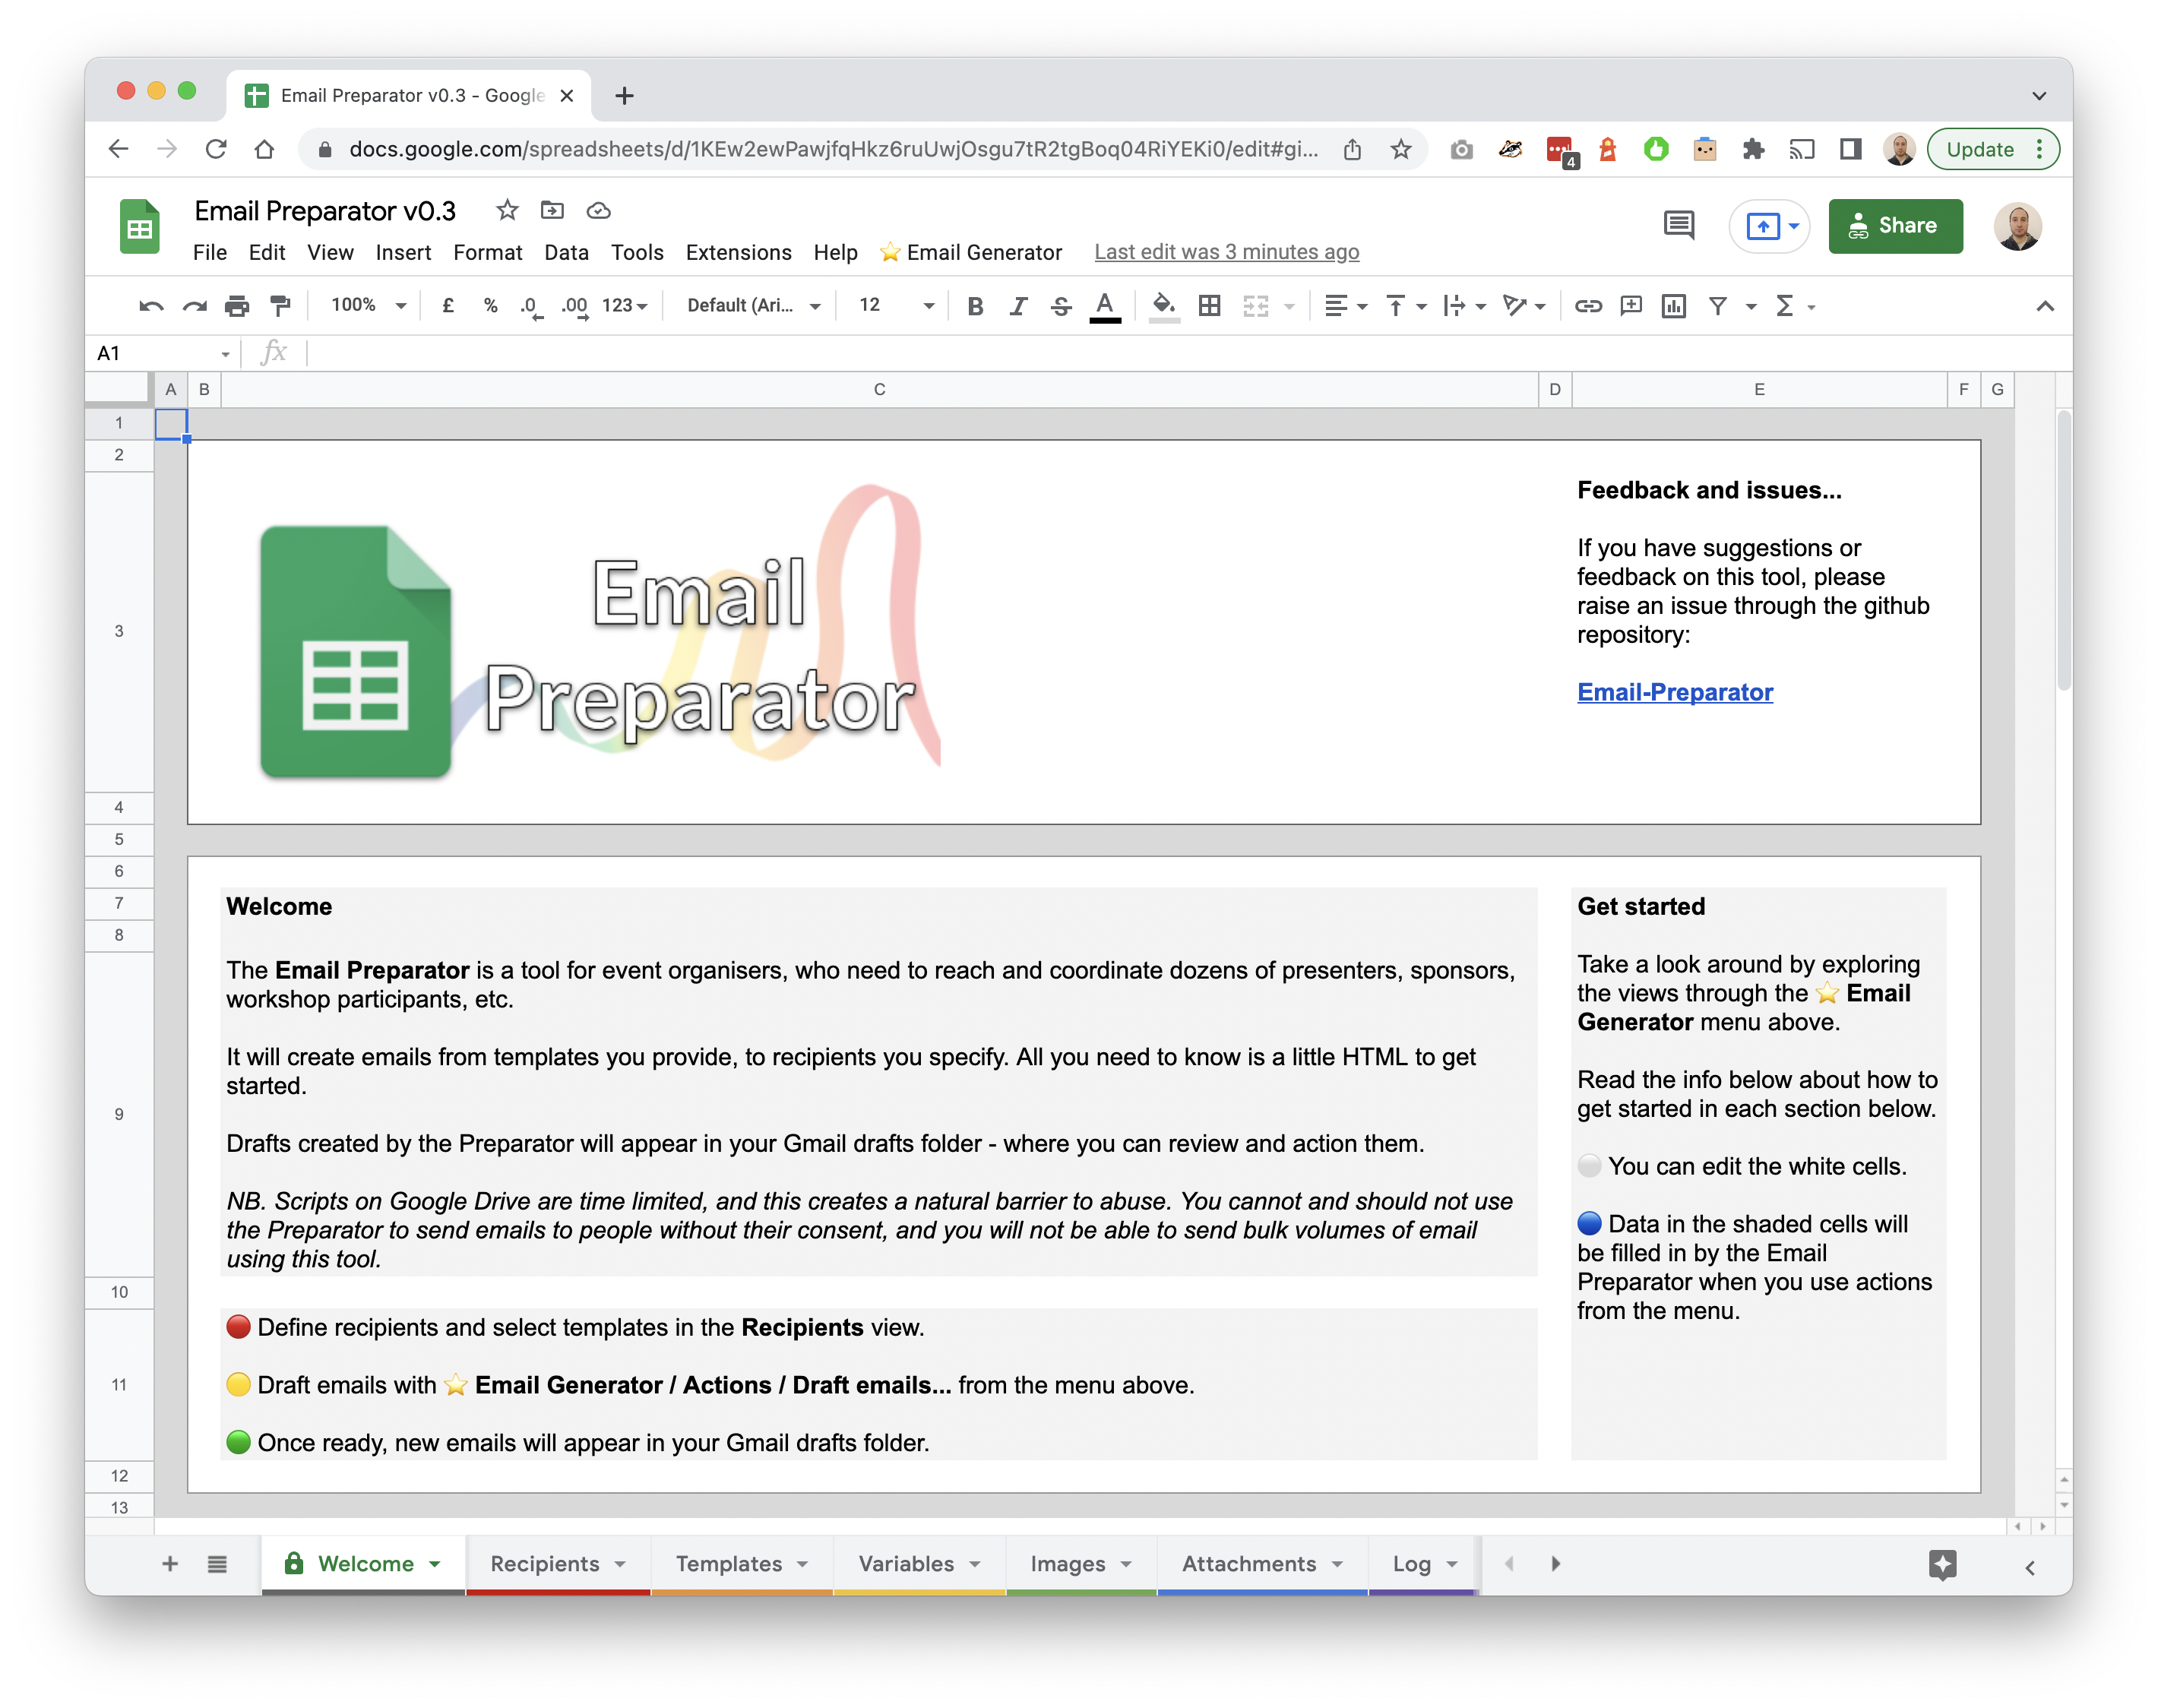Toggle strikethrough formatting
This screenshot has width=2158, height=1708.
[1061, 306]
